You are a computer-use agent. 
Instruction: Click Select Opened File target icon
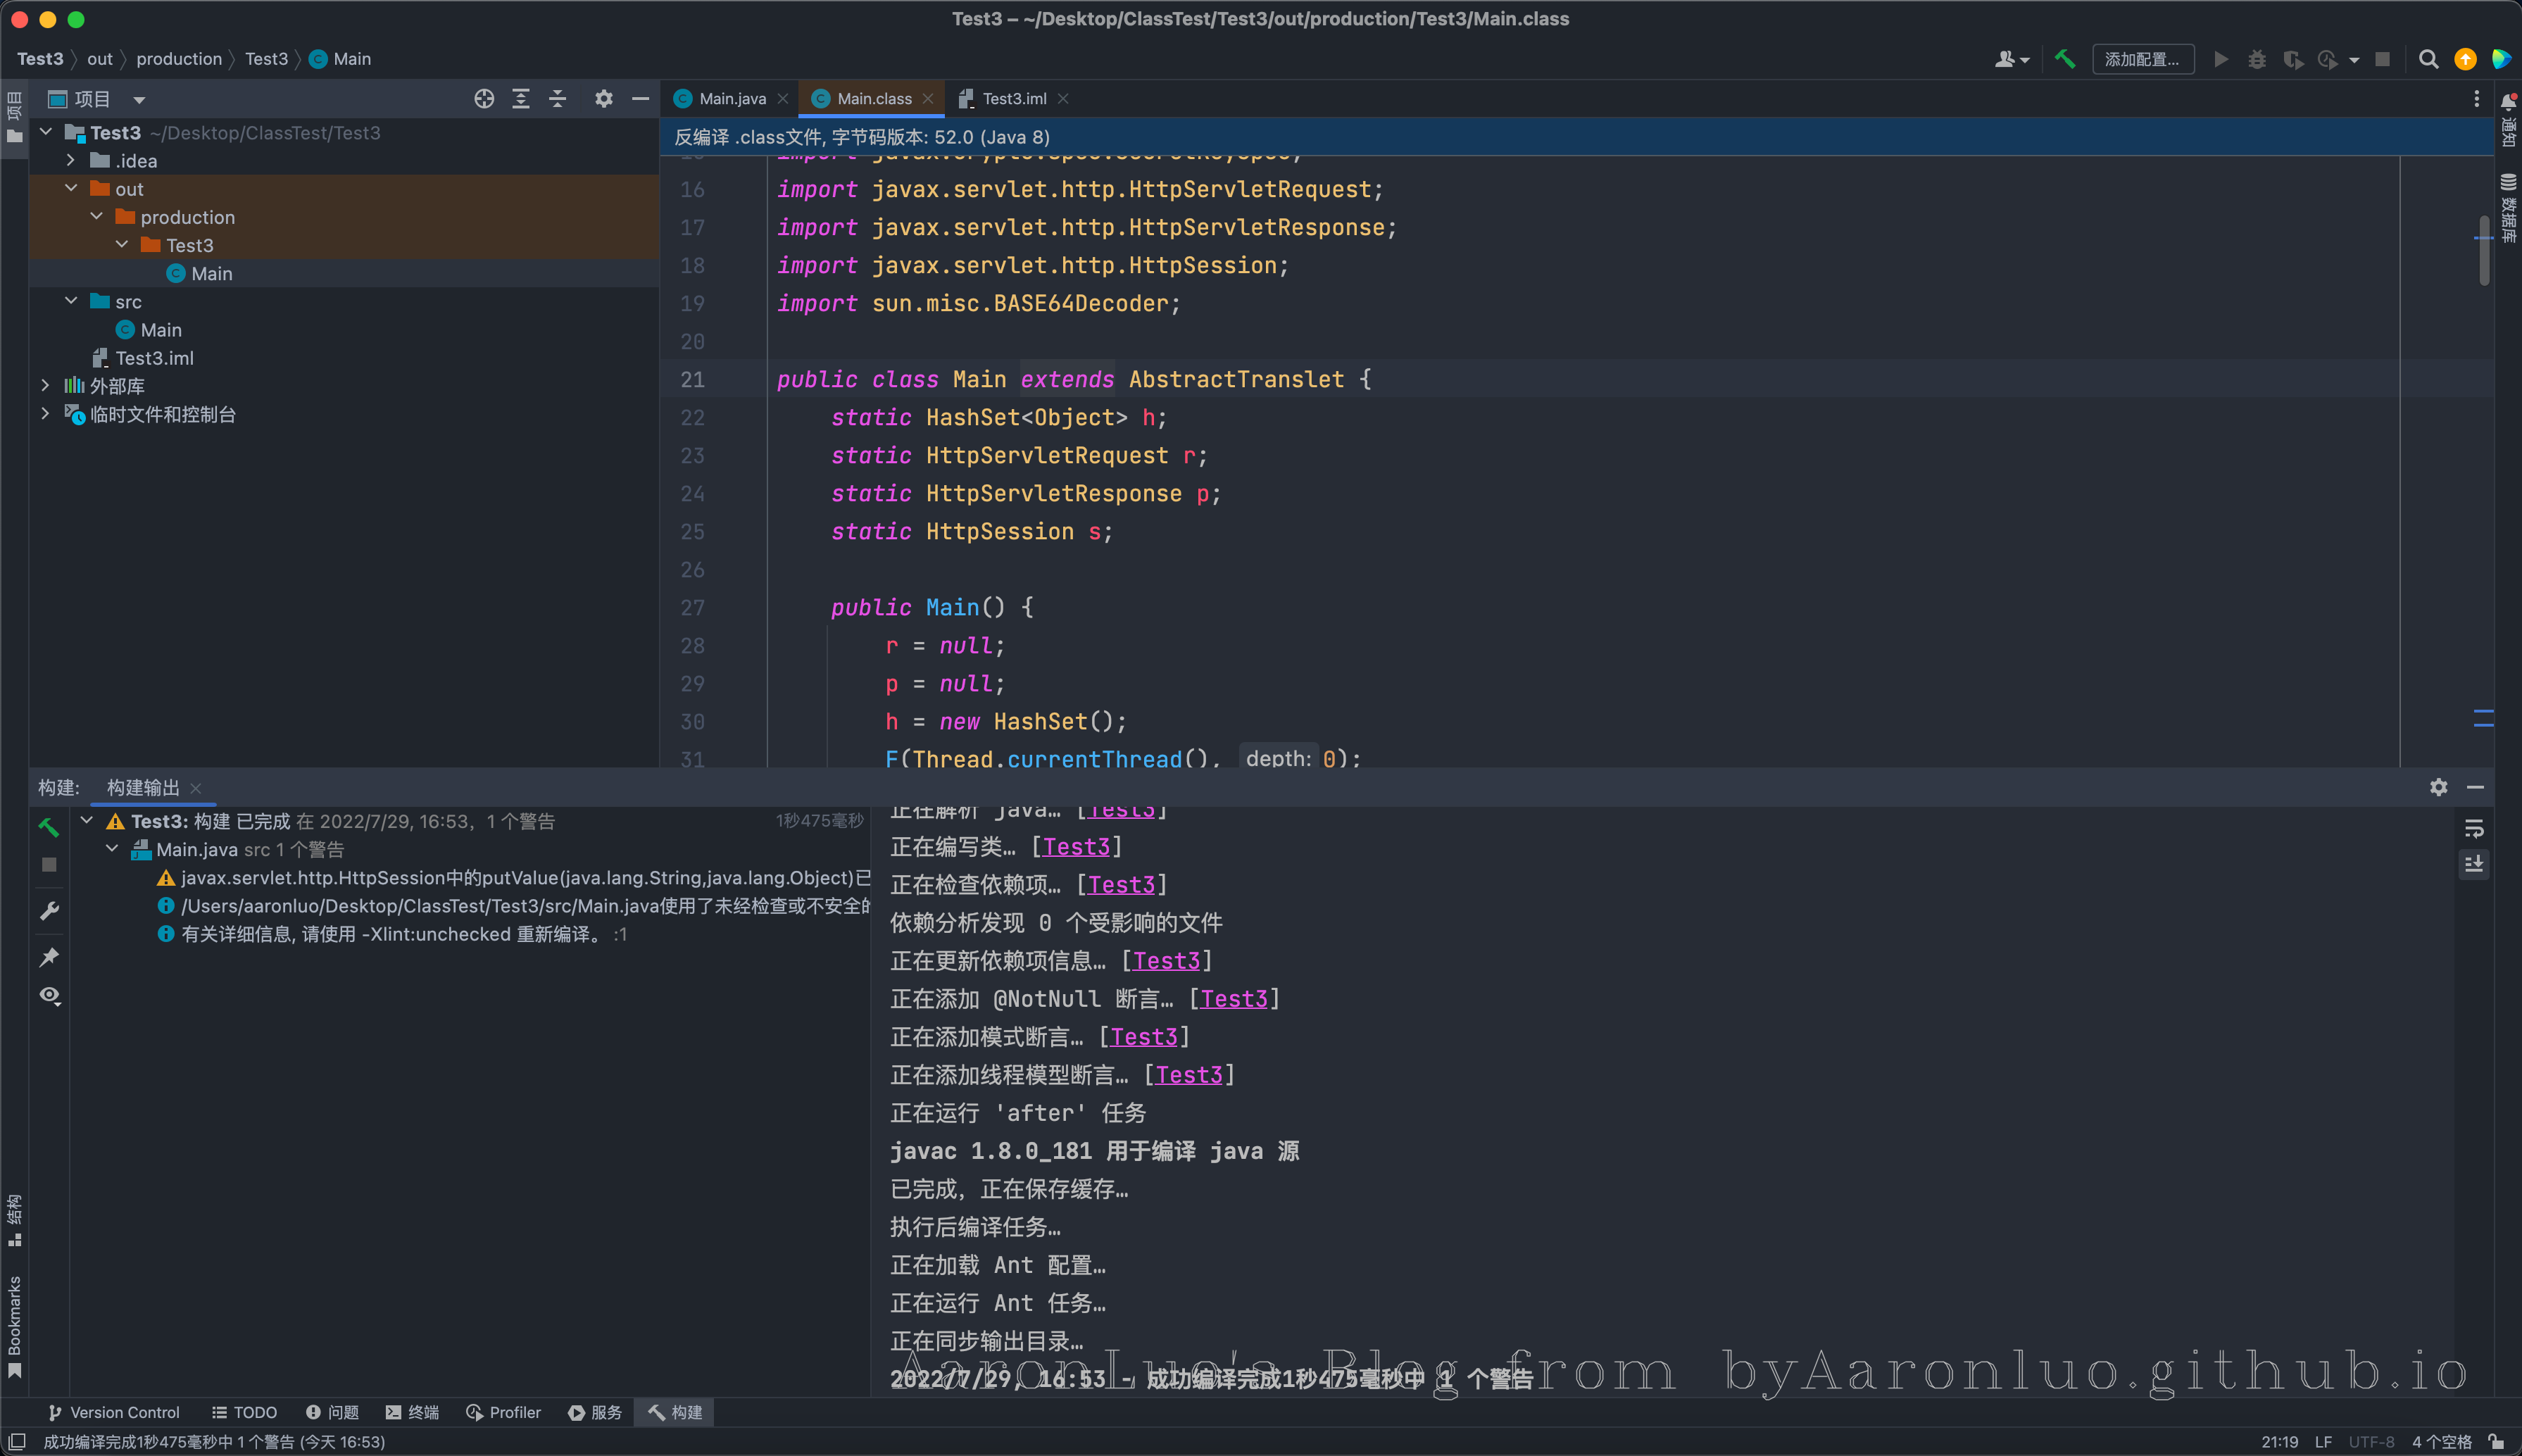pos(484,98)
